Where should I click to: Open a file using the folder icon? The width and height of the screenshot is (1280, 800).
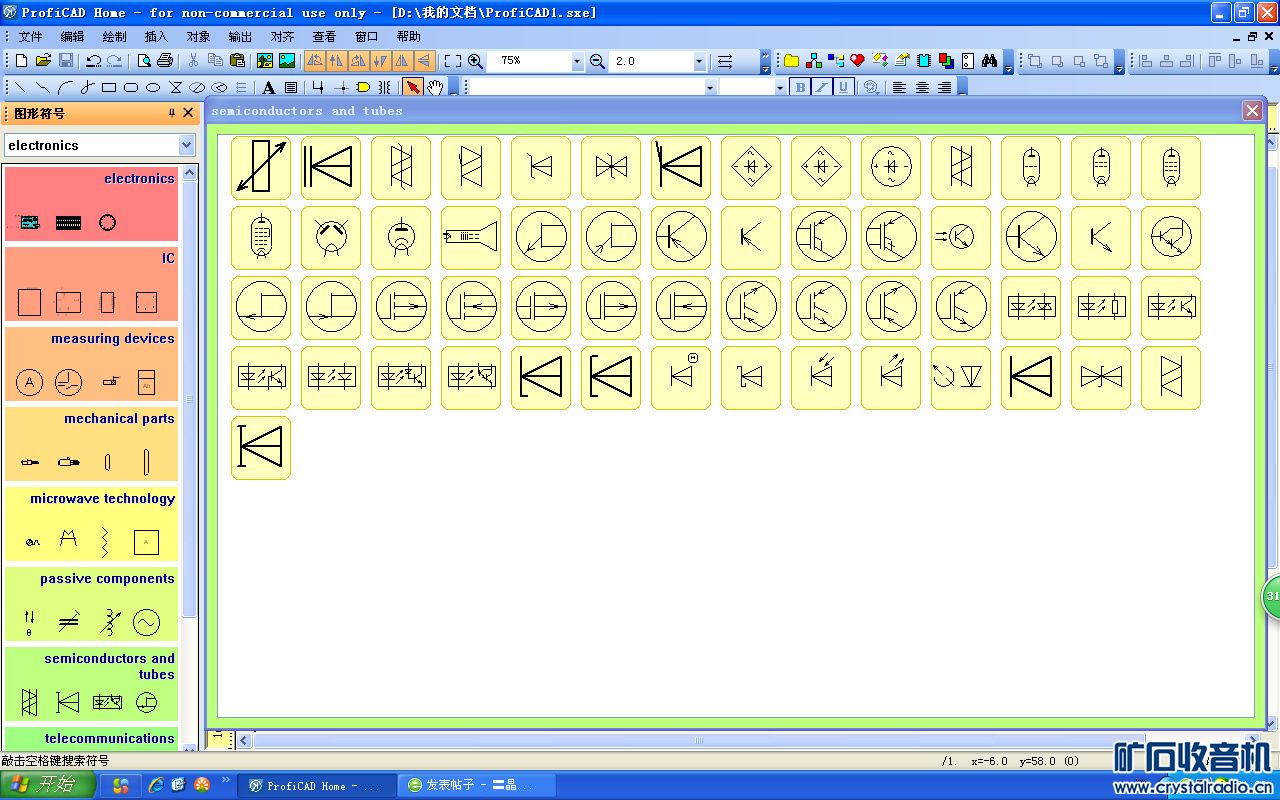pos(43,61)
